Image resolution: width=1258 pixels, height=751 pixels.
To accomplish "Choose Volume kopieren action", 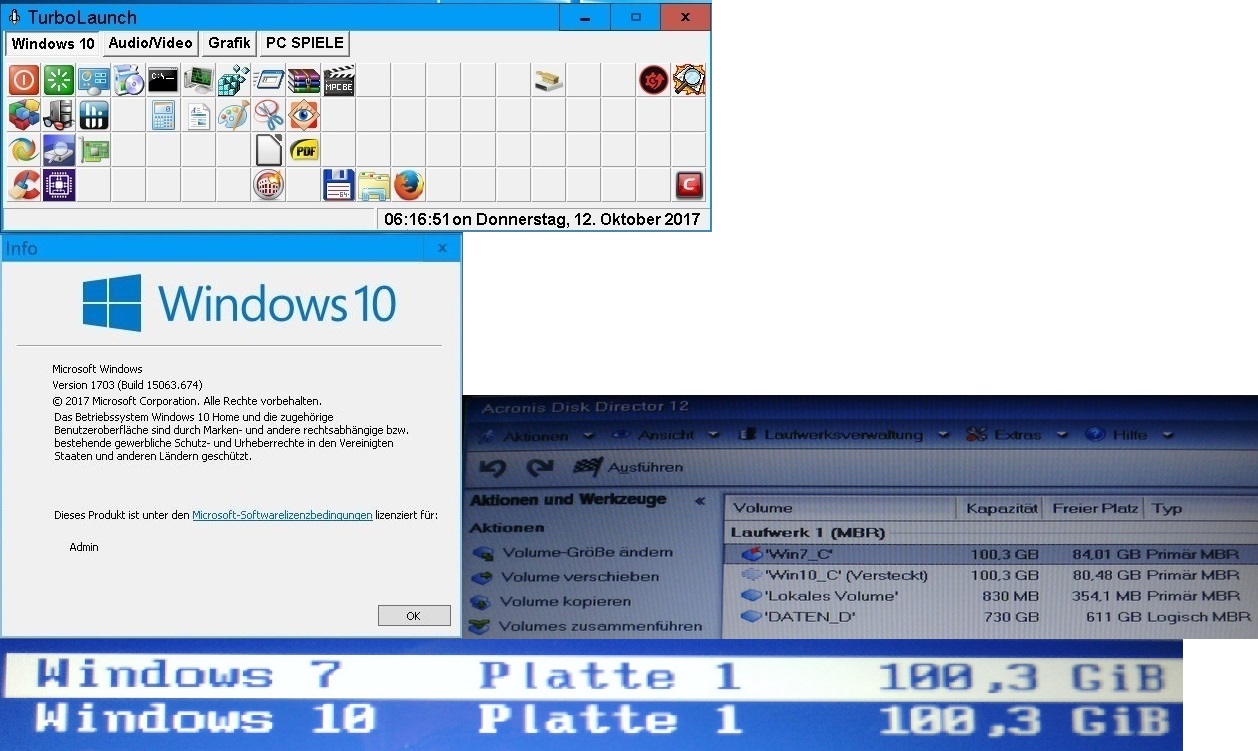I will point(552,602).
